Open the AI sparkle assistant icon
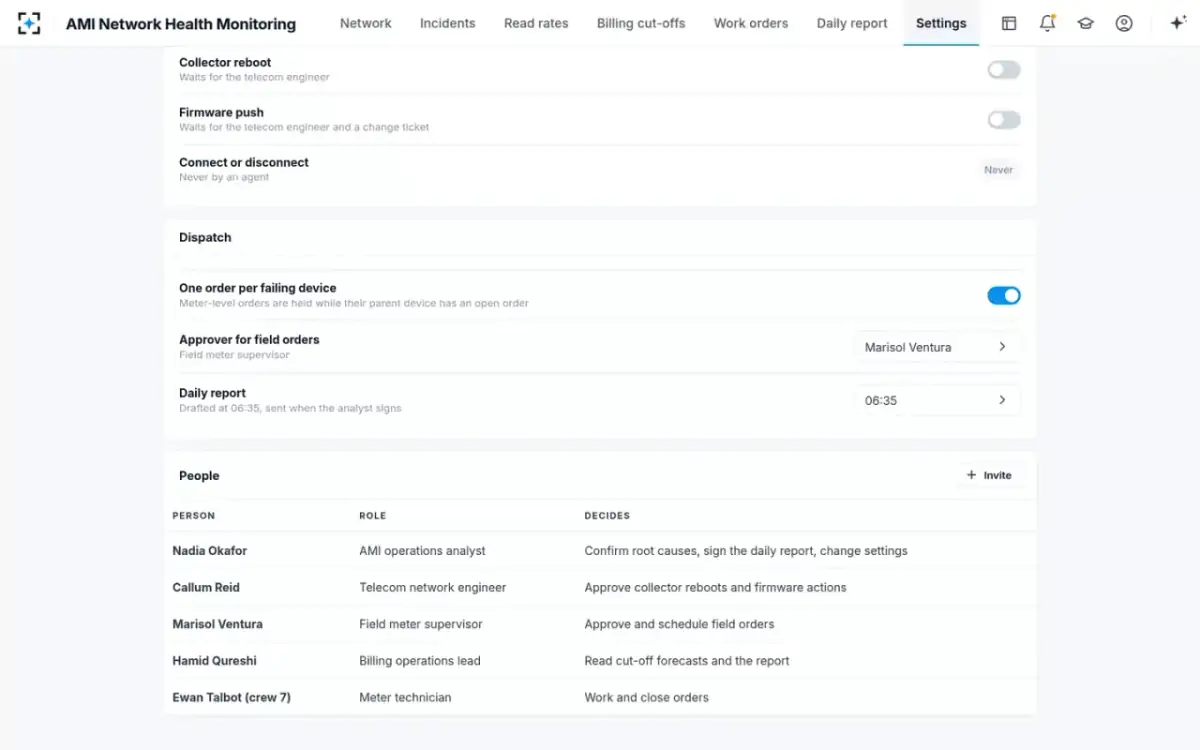This screenshot has width=1200, height=750. click(x=1178, y=23)
